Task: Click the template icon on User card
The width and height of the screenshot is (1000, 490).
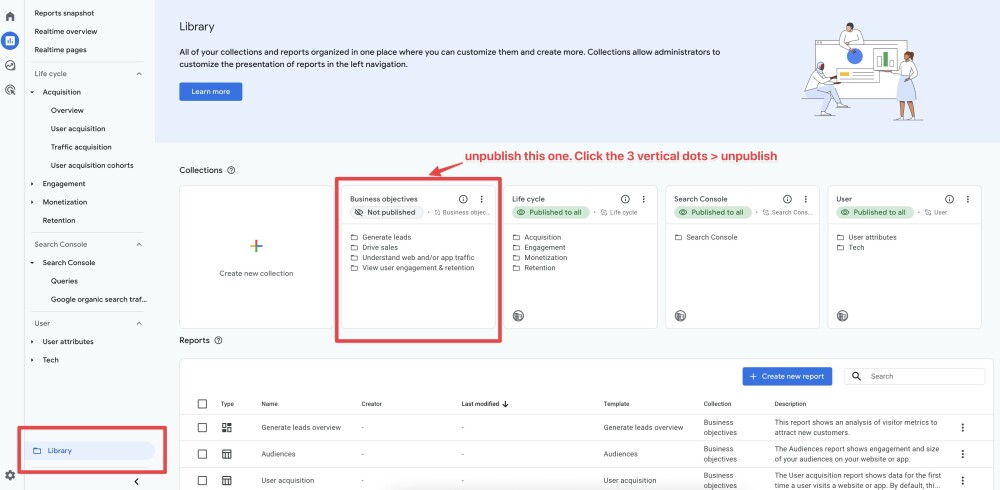Action: tap(842, 315)
